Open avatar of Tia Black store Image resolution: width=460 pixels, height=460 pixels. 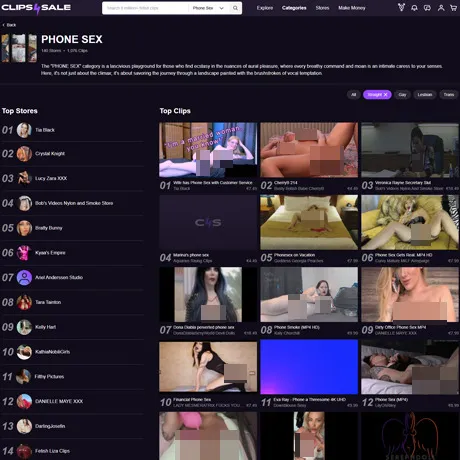(24, 130)
